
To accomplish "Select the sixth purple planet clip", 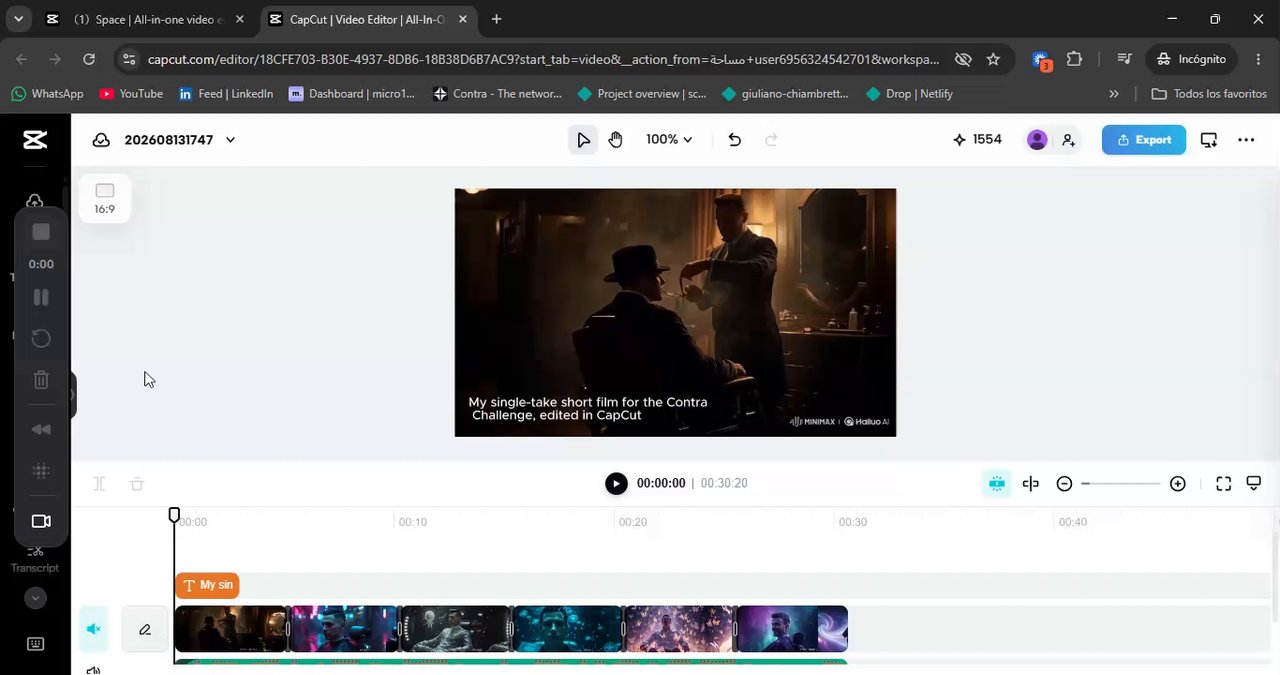I will pos(792,629).
